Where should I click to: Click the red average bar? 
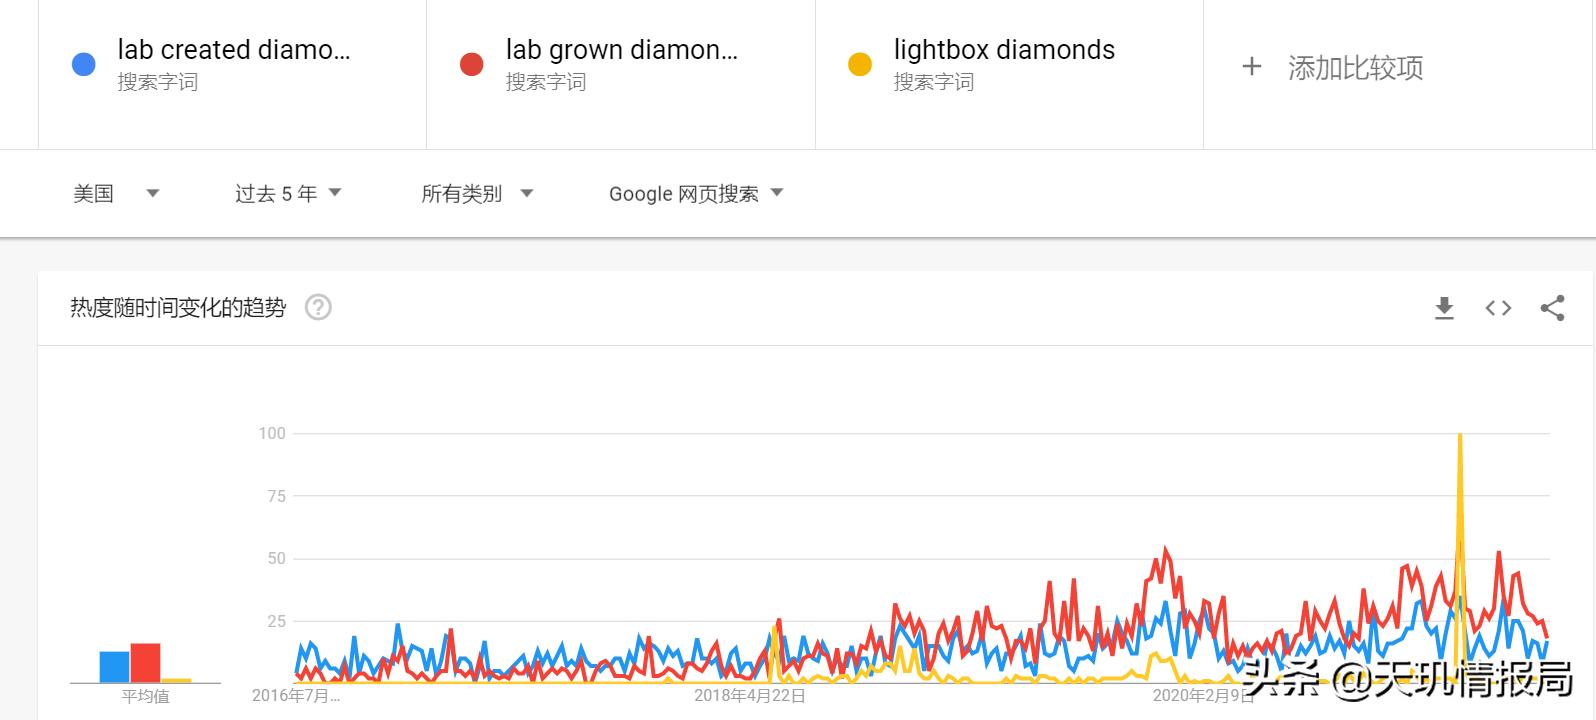click(x=146, y=663)
